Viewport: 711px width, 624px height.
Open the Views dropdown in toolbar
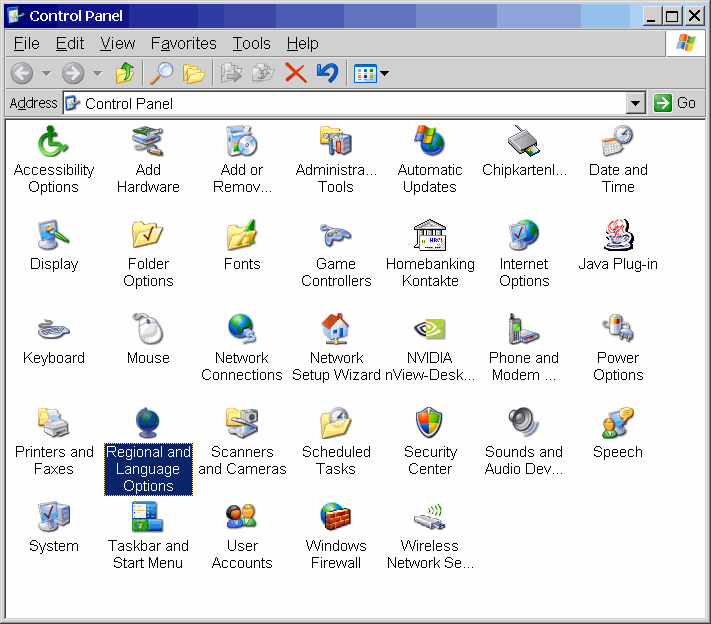click(x=371, y=73)
